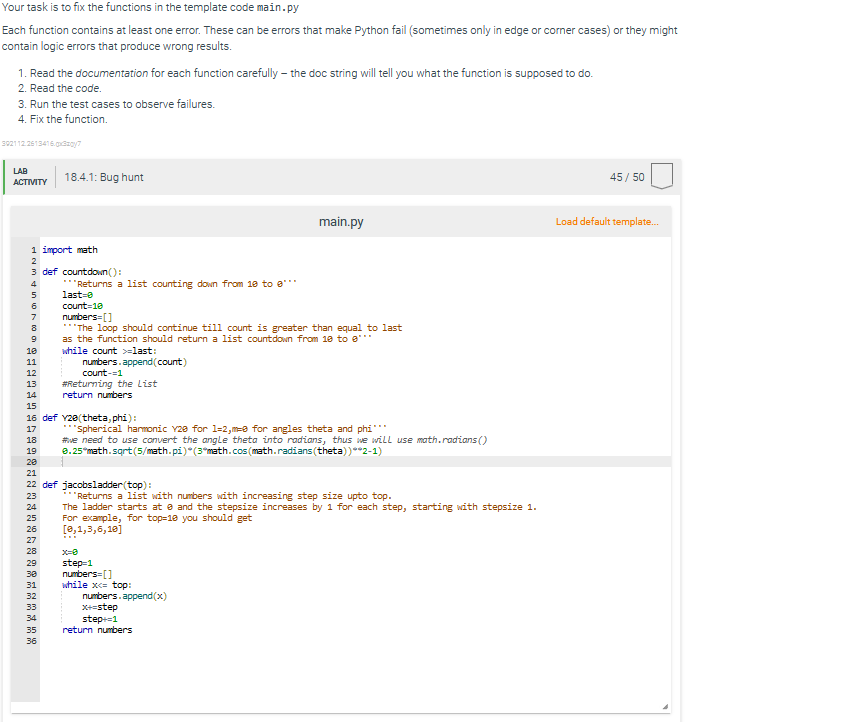This screenshot has width=856, height=722.
Task: Click the while count >=last: line
Action: tap(109, 351)
